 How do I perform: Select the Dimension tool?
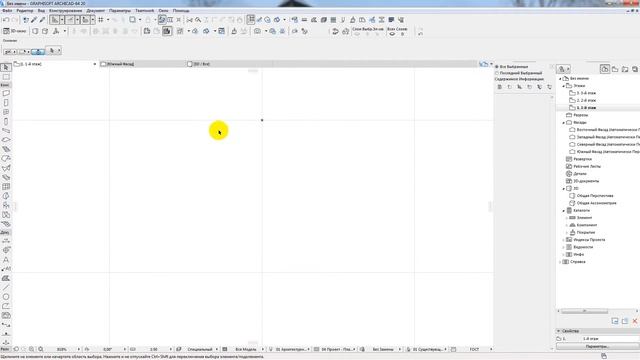[x=6, y=241]
